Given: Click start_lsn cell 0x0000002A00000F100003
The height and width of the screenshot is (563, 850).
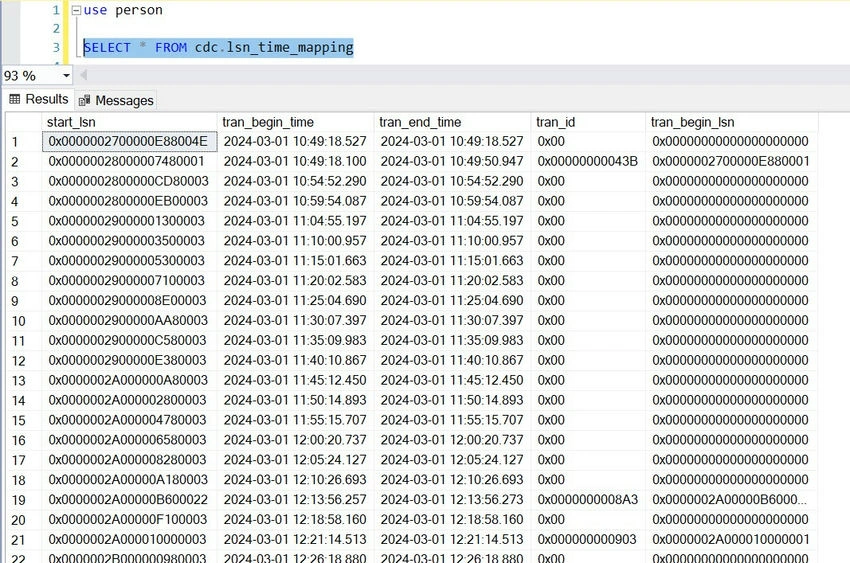Looking at the screenshot, I should click(x=130, y=520).
